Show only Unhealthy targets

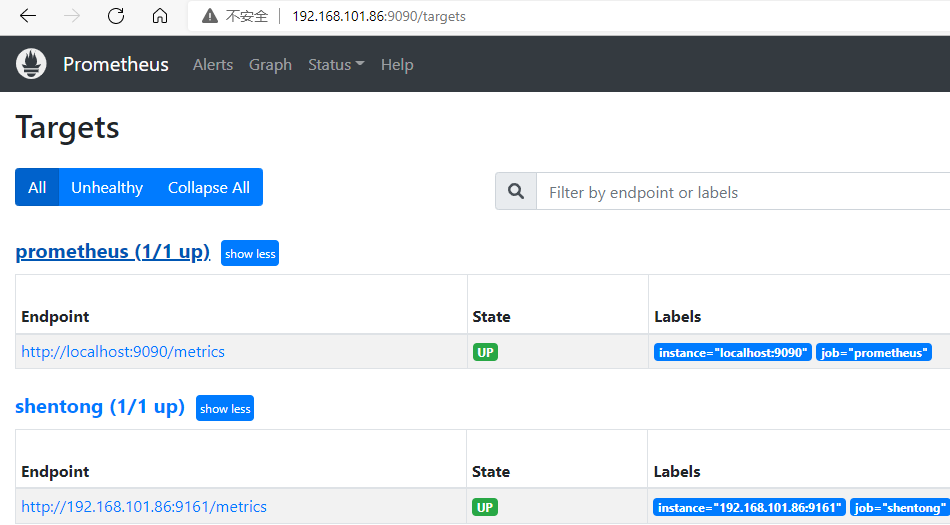[107, 188]
